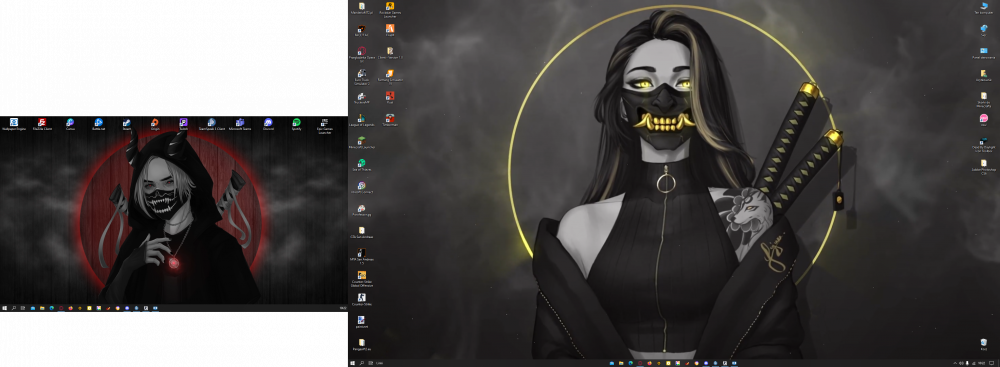Launch the Discord desktop shortcut
Image resolution: width=1000 pixels, height=367 pixels.
[x=268, y=124]
